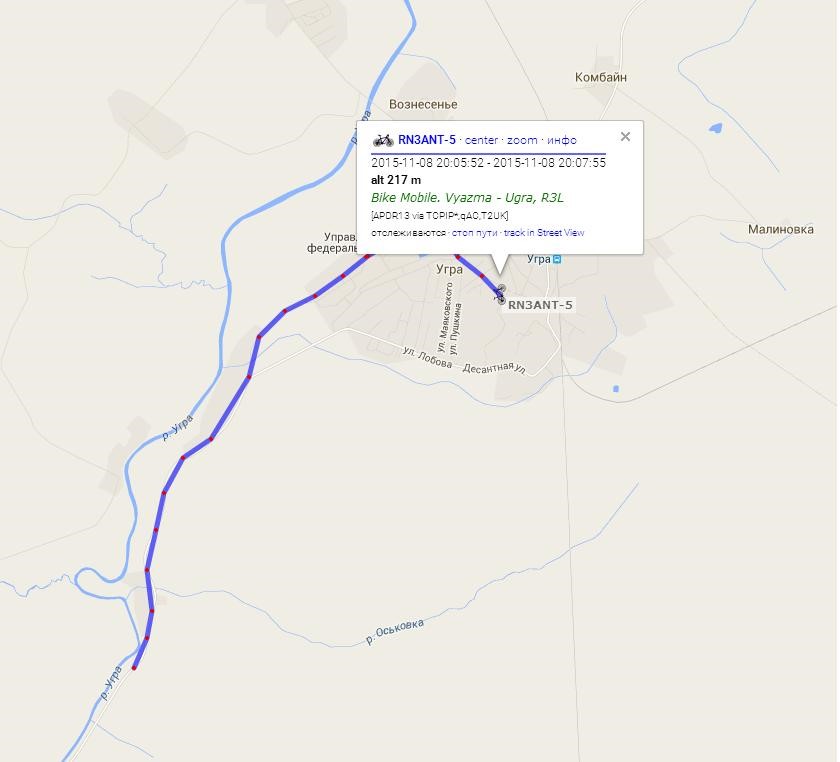840x762 pixels.
Task: Open the RN3ANT-5 callsign link
Action: pyautogui.click(x=426, y=140)
